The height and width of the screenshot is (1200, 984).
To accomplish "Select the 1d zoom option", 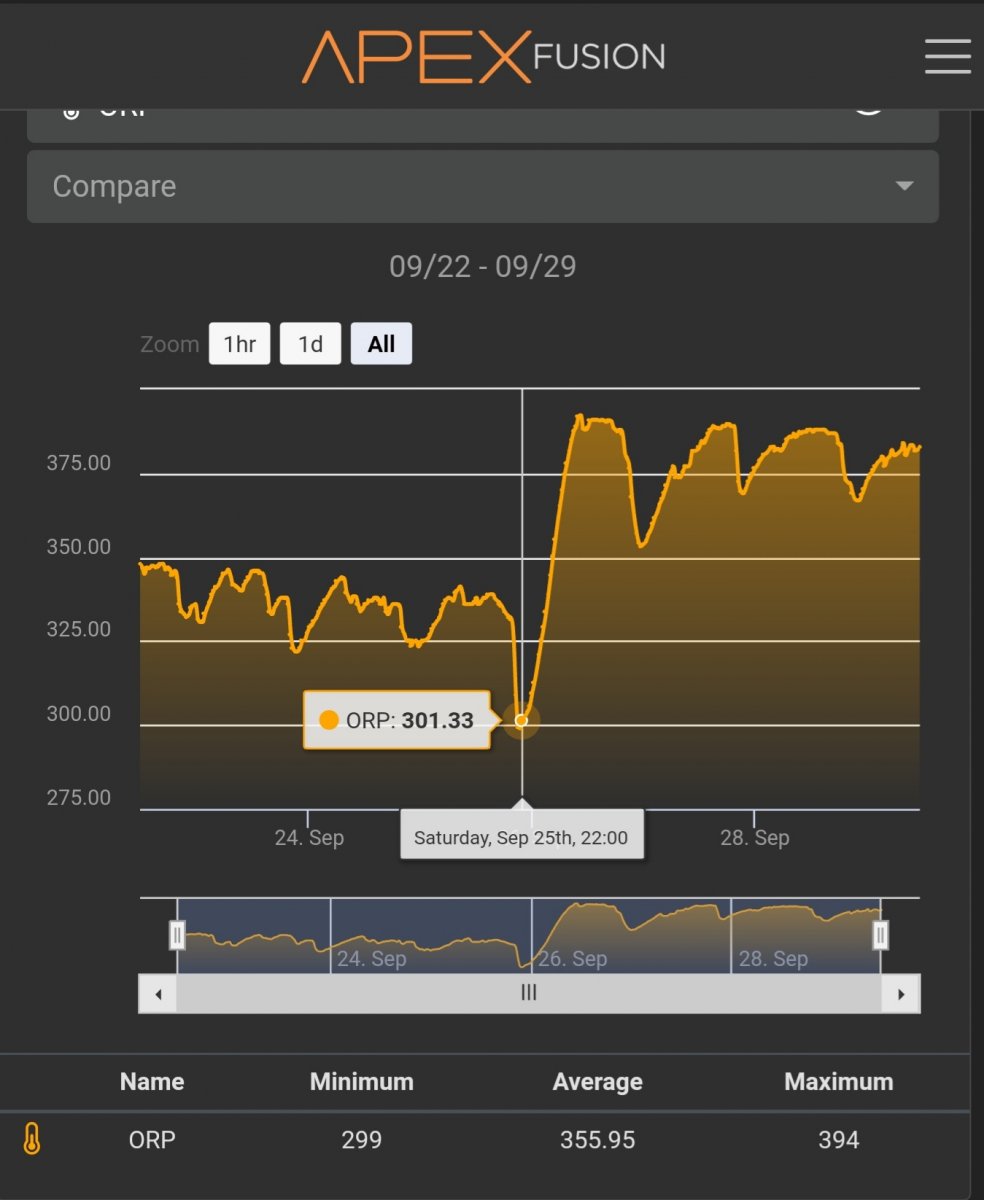I will pyautogui.click(x=310, y=344).
